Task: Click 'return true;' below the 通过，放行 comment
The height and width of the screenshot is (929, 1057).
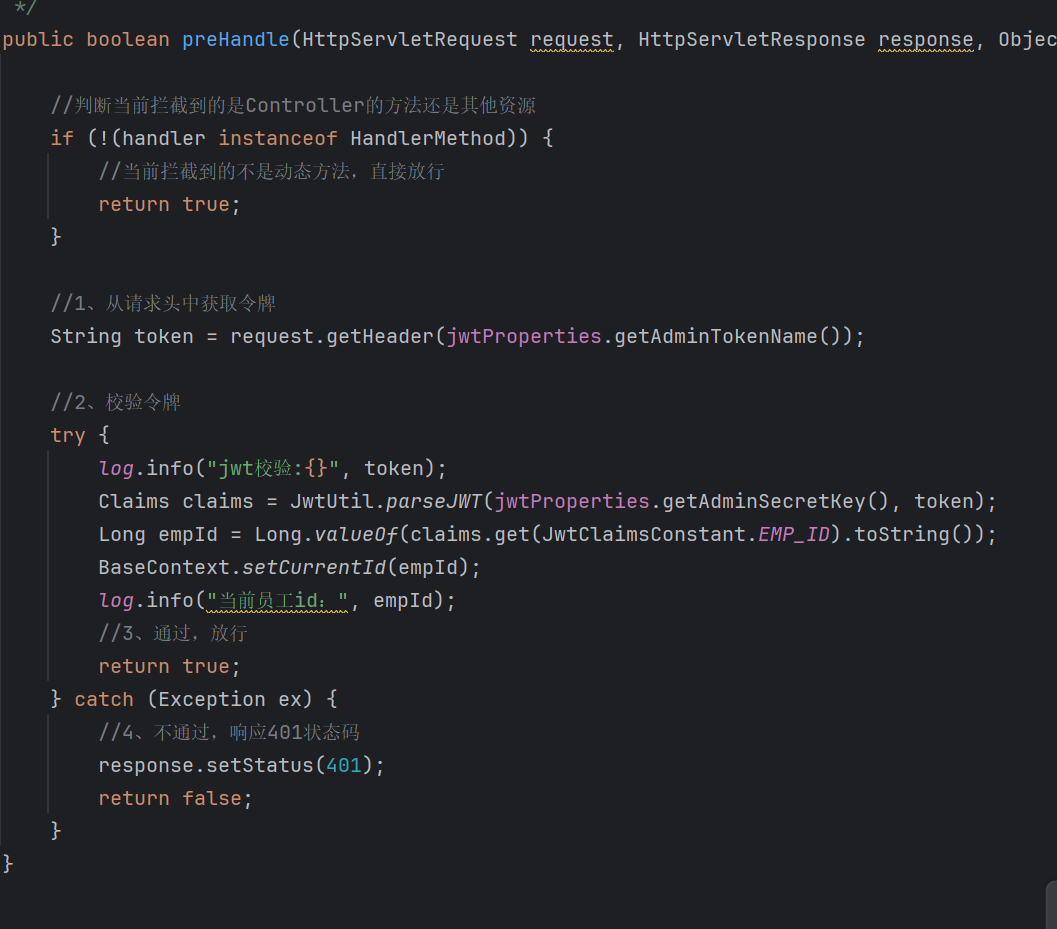Action: point(169,667)
